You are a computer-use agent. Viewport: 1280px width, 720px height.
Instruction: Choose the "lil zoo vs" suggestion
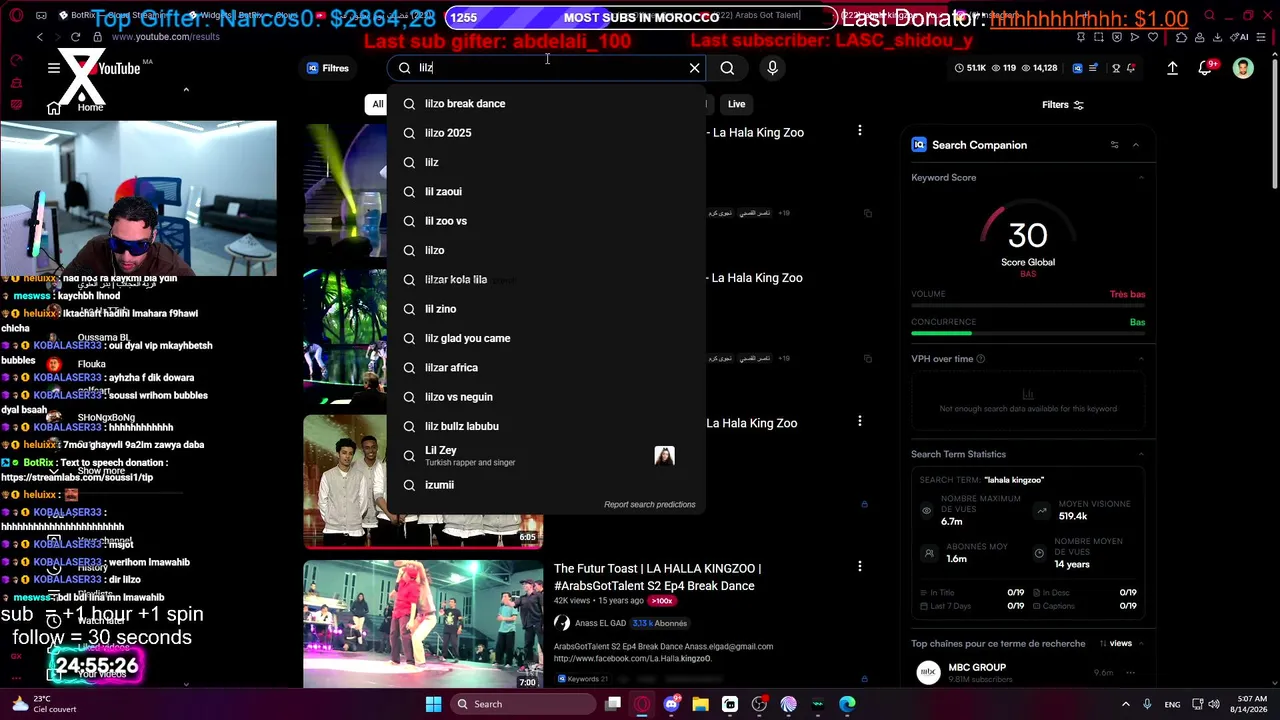[x=546, y=221]
